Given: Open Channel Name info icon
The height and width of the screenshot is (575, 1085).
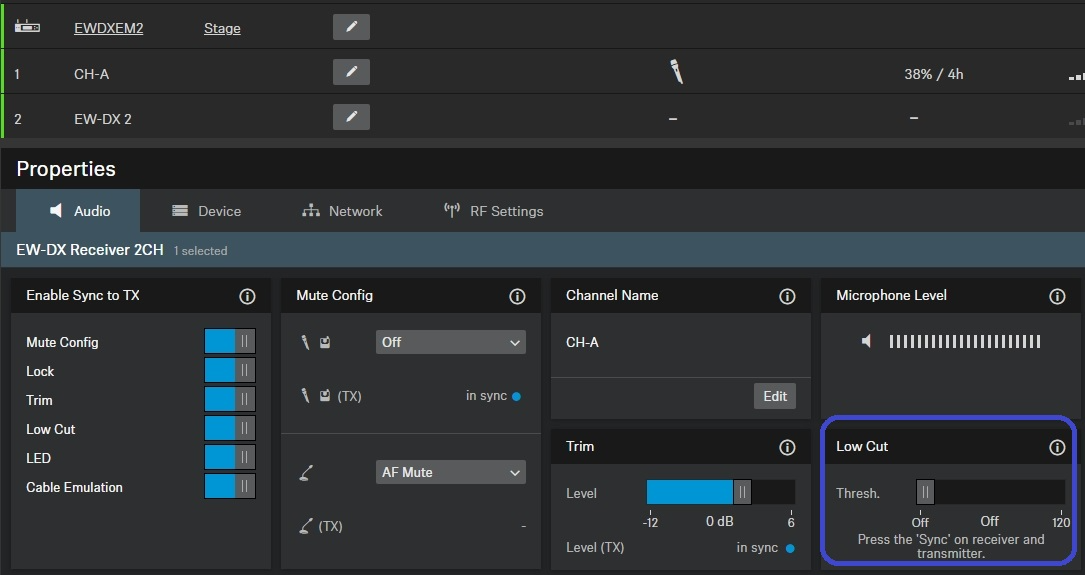Looking at the screenshot, I should (x=787, y=296).
